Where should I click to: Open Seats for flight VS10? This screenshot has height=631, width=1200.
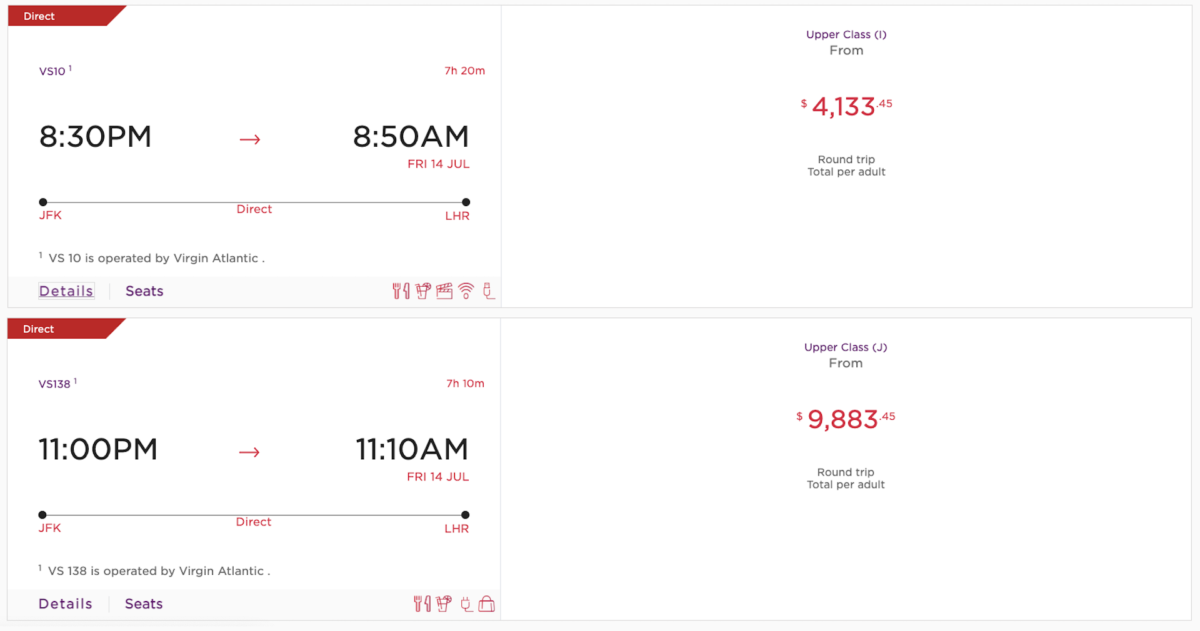point(144,290)
